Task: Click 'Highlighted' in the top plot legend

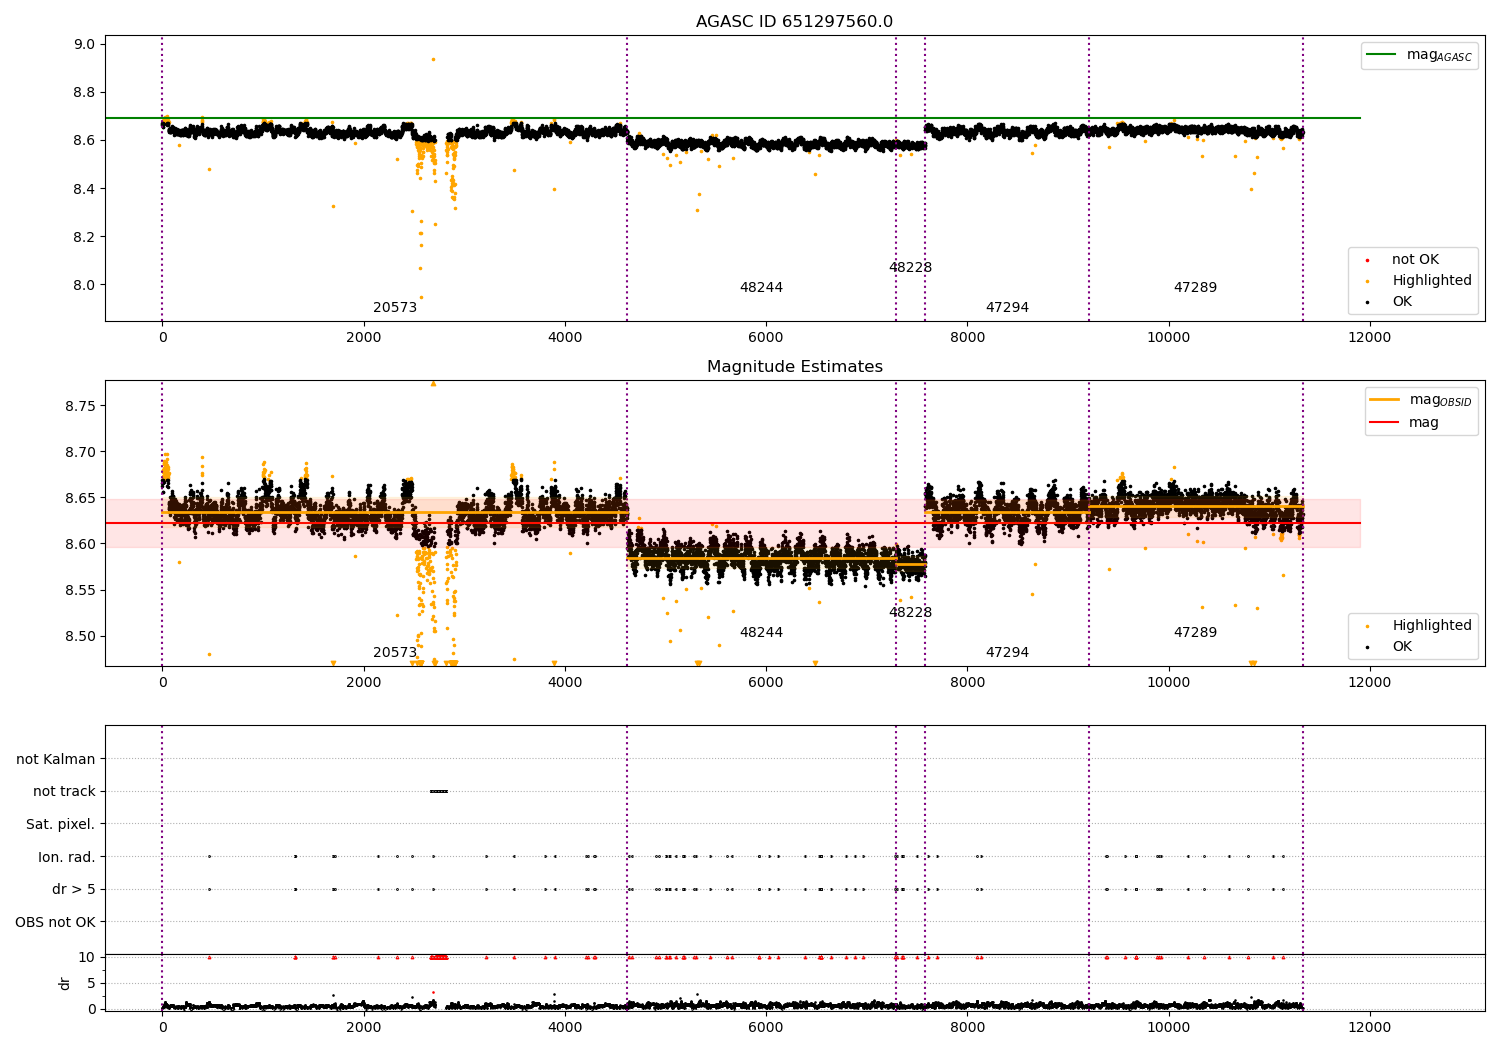Action: coord(1432,281)
